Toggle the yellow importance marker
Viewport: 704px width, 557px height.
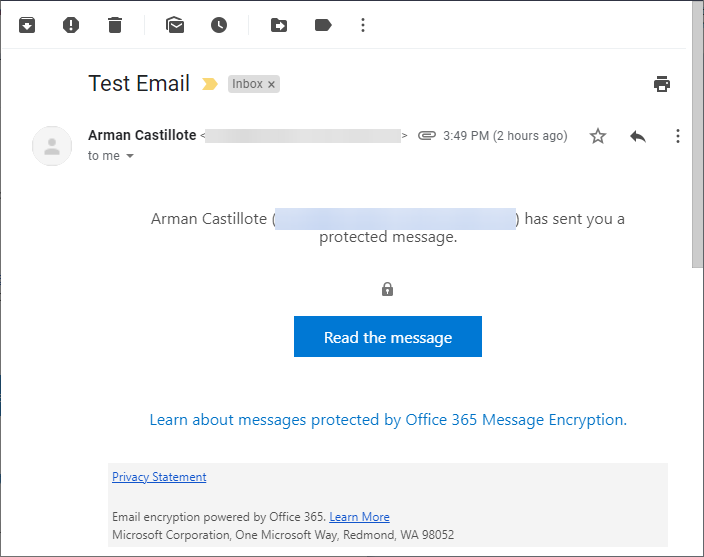[210, 84]
